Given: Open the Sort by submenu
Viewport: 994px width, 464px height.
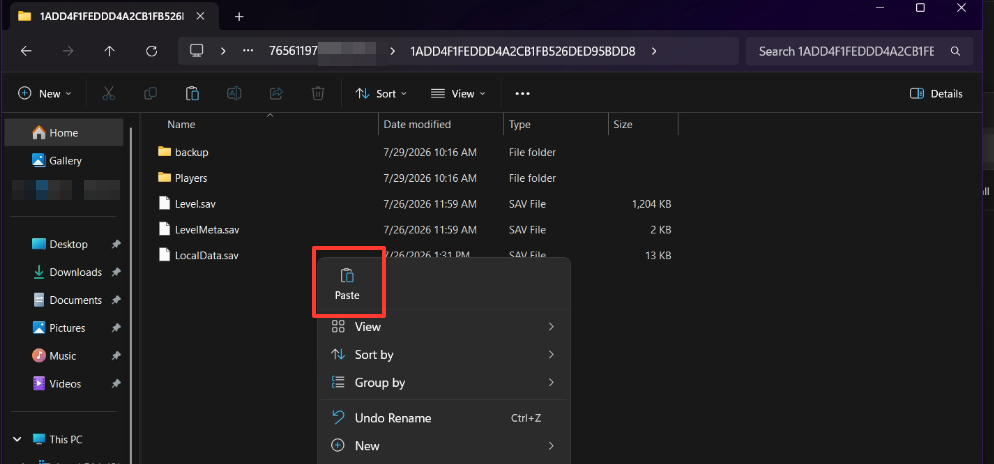Looking at the screenshot, I should coord(443,355).
